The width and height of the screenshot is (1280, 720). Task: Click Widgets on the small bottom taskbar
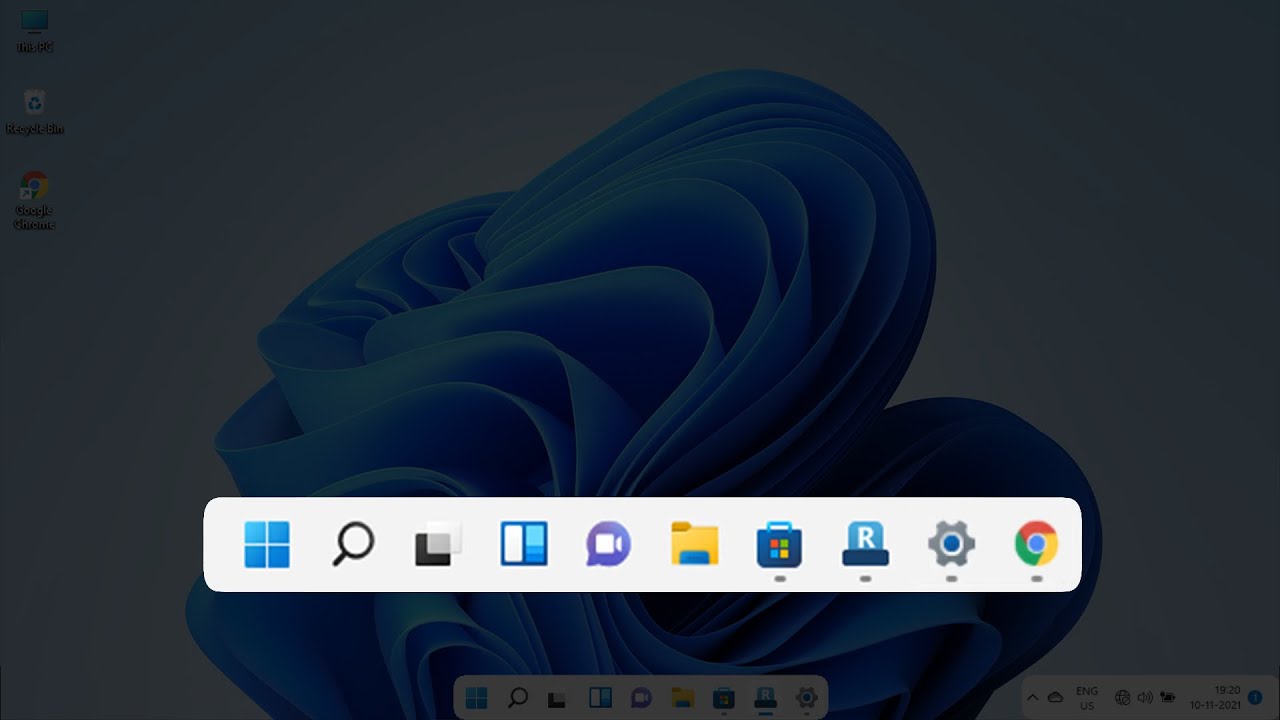coord(600,697)
